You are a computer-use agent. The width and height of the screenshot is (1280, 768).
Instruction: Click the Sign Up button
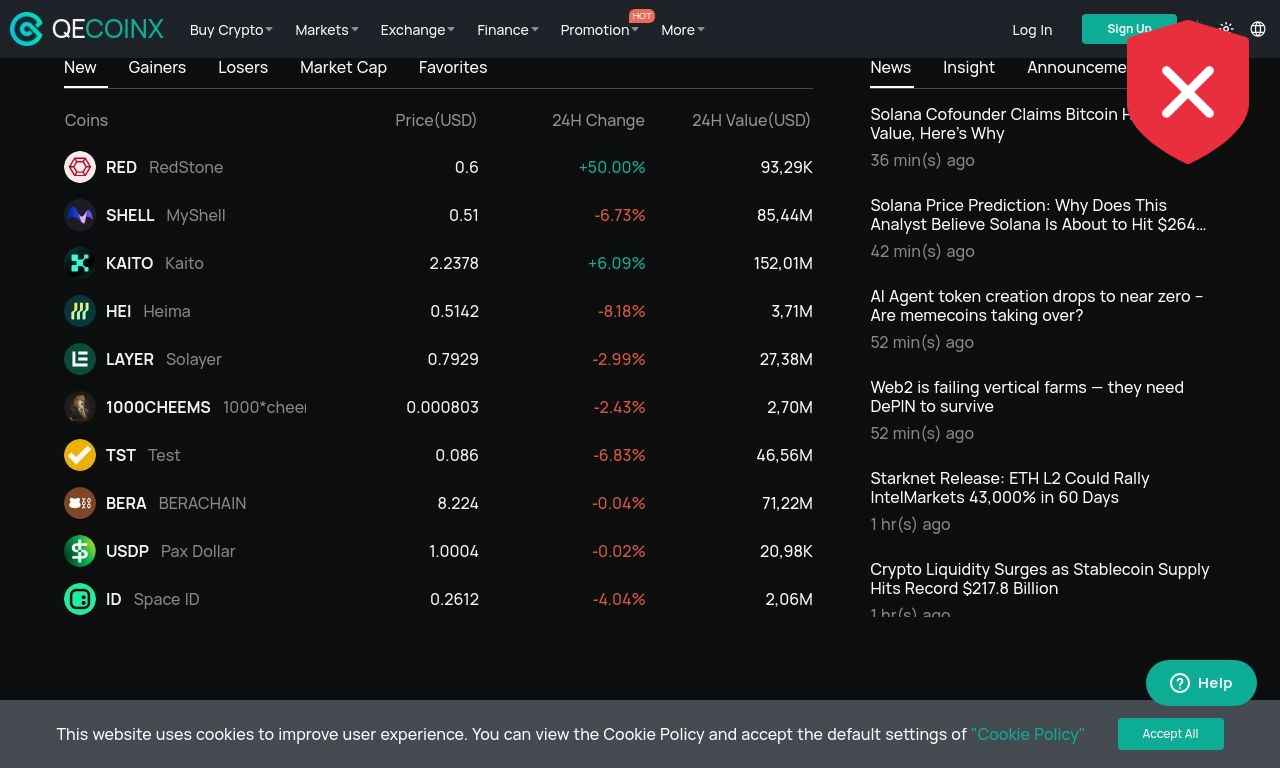(1129, 29)
